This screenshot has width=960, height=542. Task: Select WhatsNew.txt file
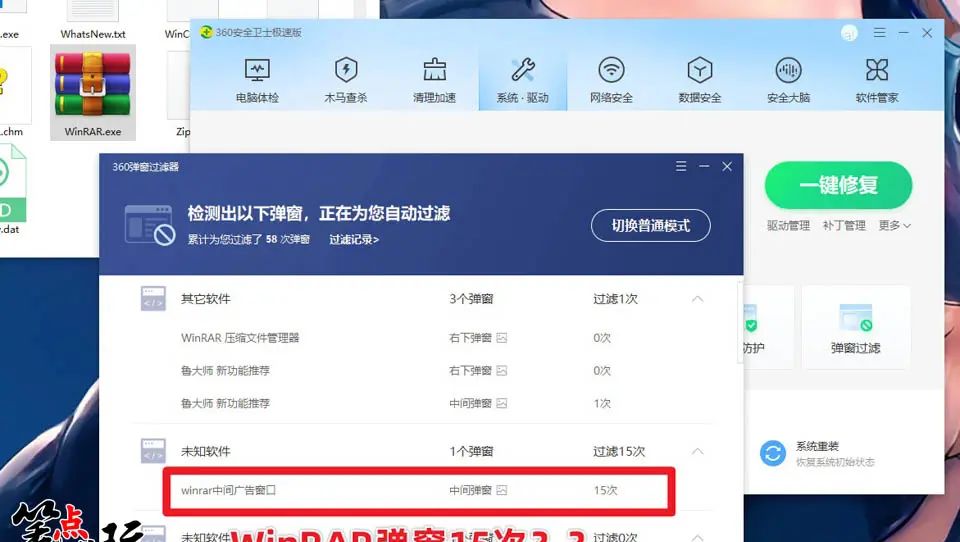[93, 21]
